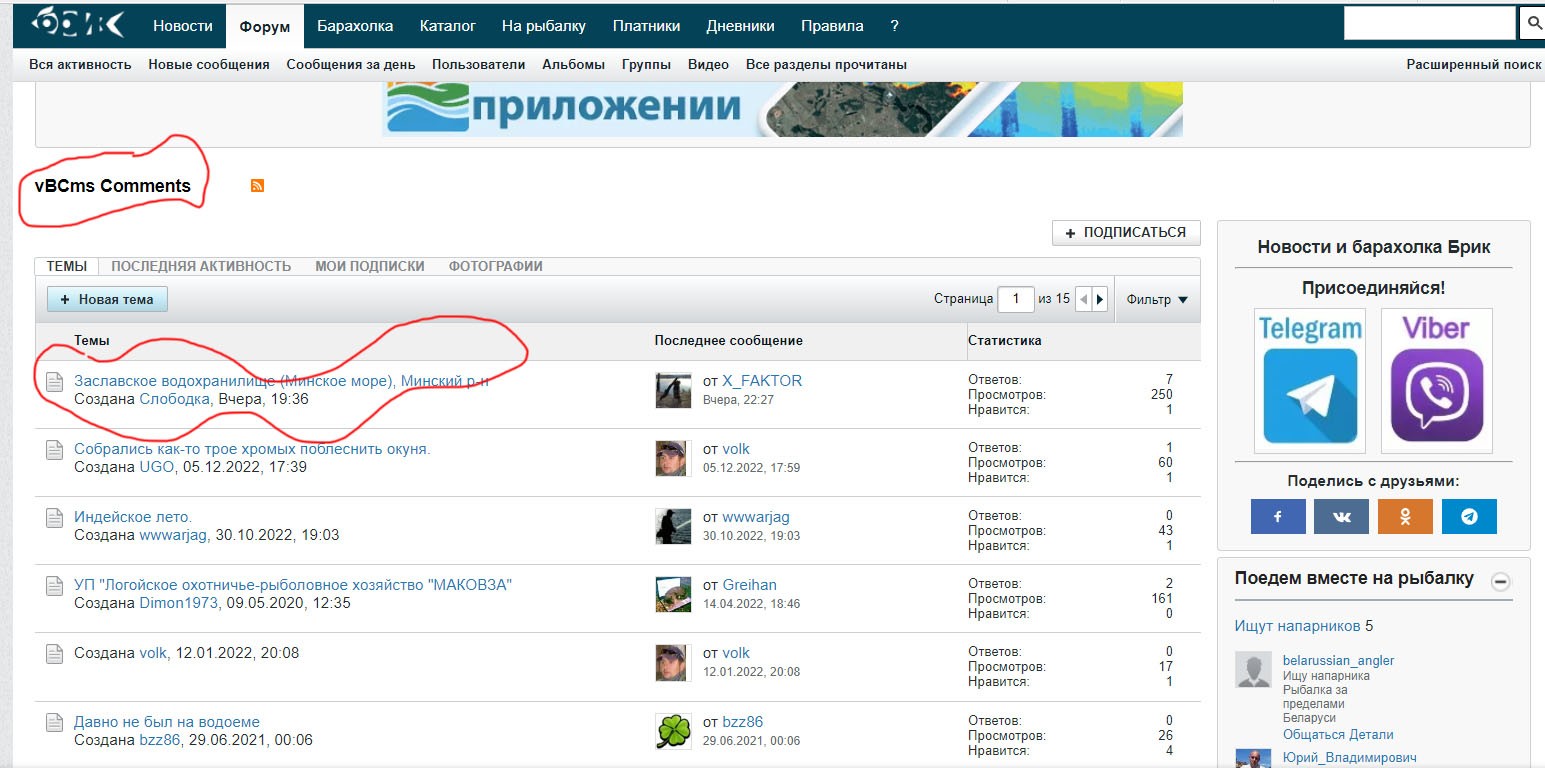Open topic Собрались как-то трое хромых
This screenshot has height=768, width=1545.
coord(252,449)
